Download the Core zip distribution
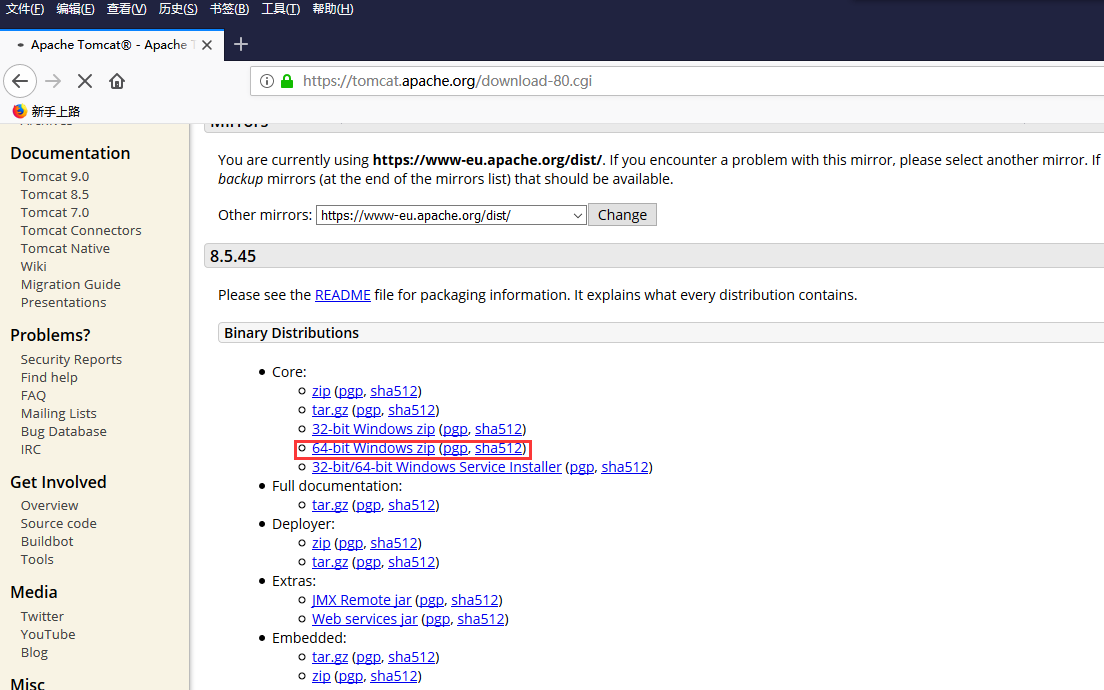 (321, 391)
